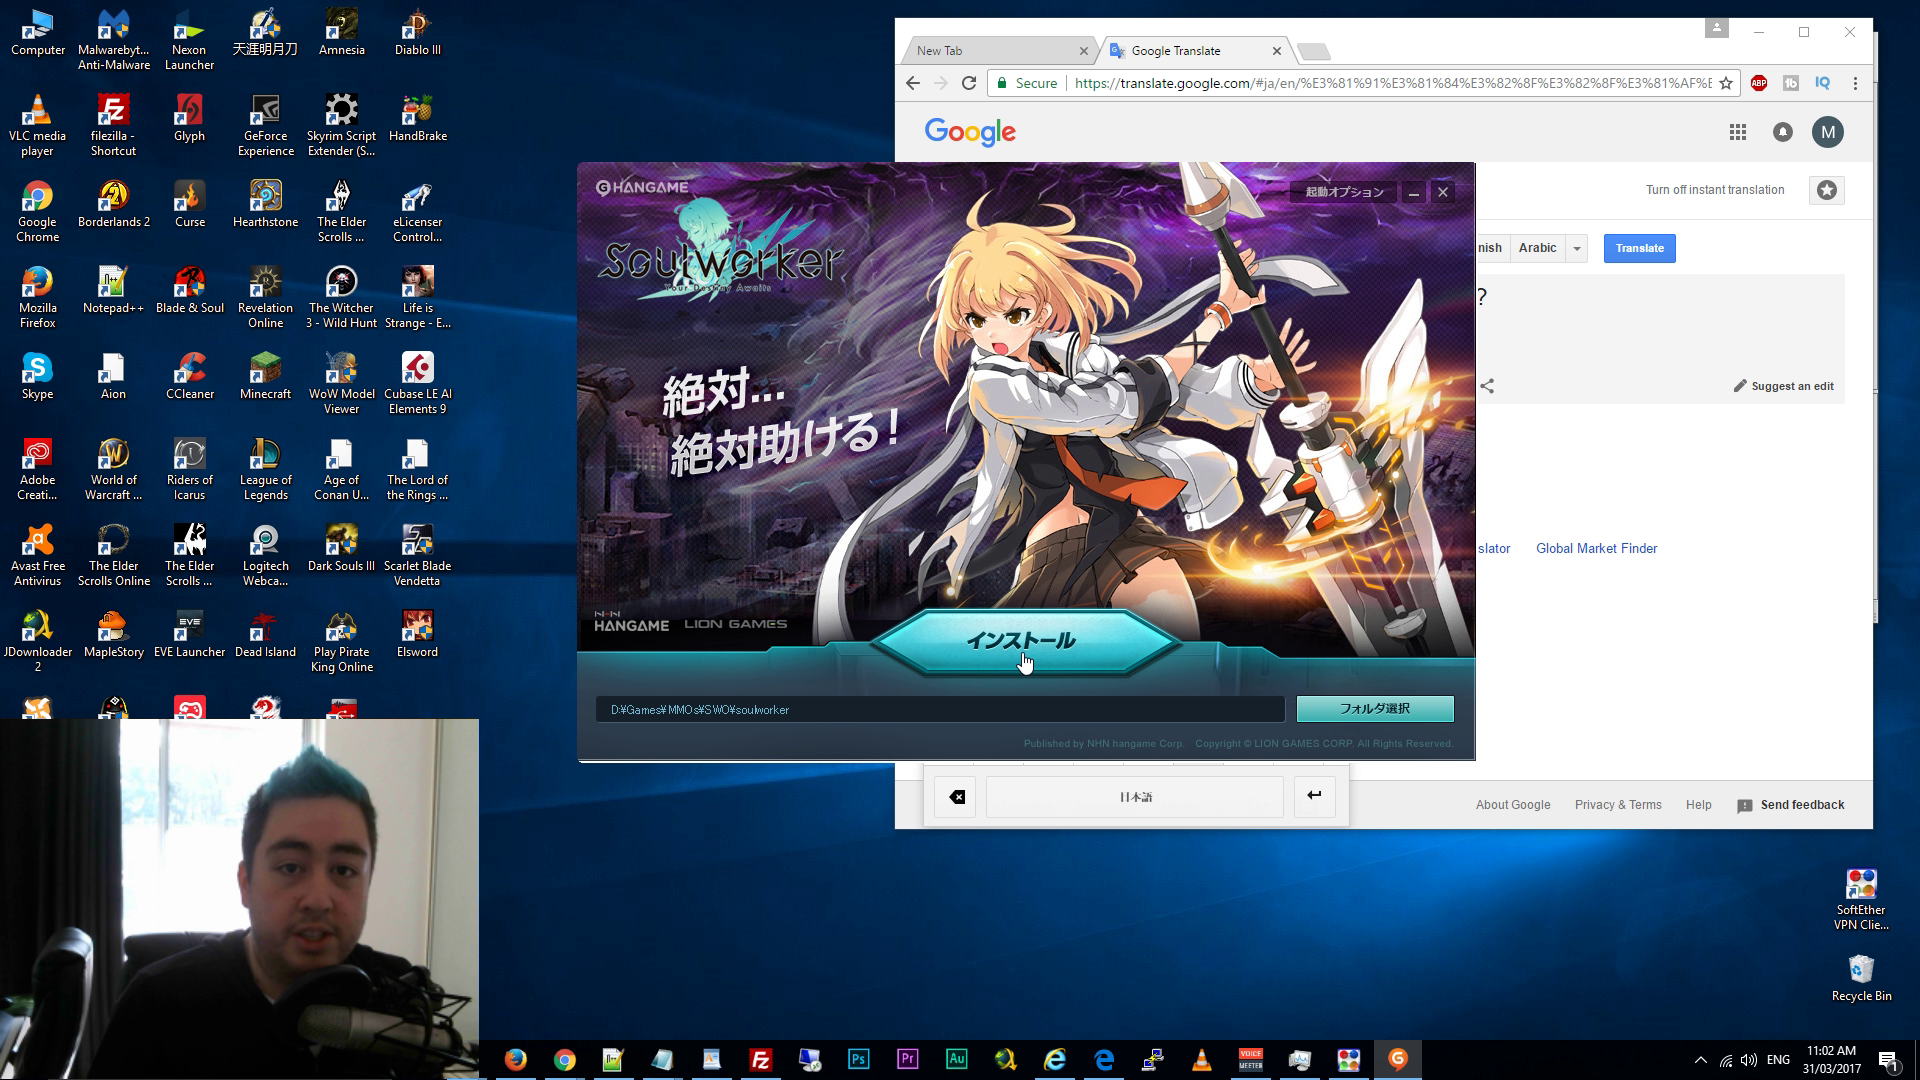
Task: Select the Elsword desktop icon
Action: click(417, 634)
